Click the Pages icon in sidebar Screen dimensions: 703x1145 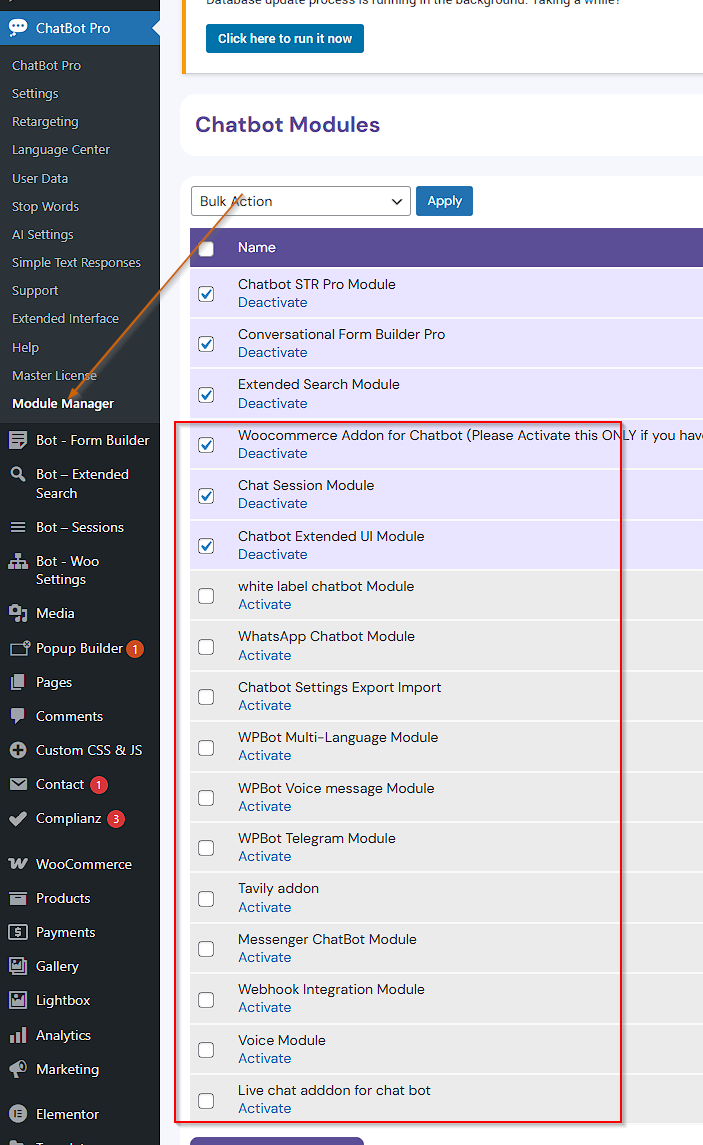pos(18,682)
